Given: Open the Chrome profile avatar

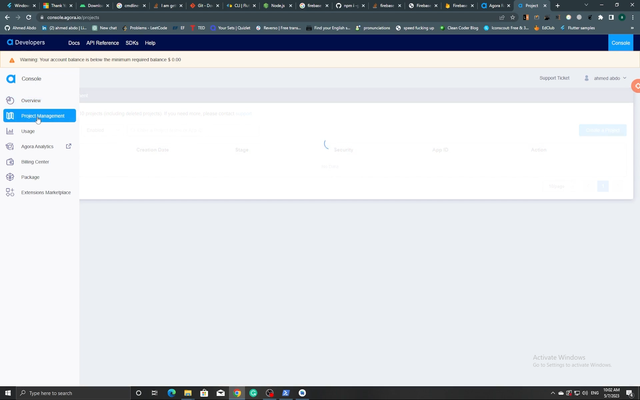Looking at the screenshot, I should (x=622, y=18).
